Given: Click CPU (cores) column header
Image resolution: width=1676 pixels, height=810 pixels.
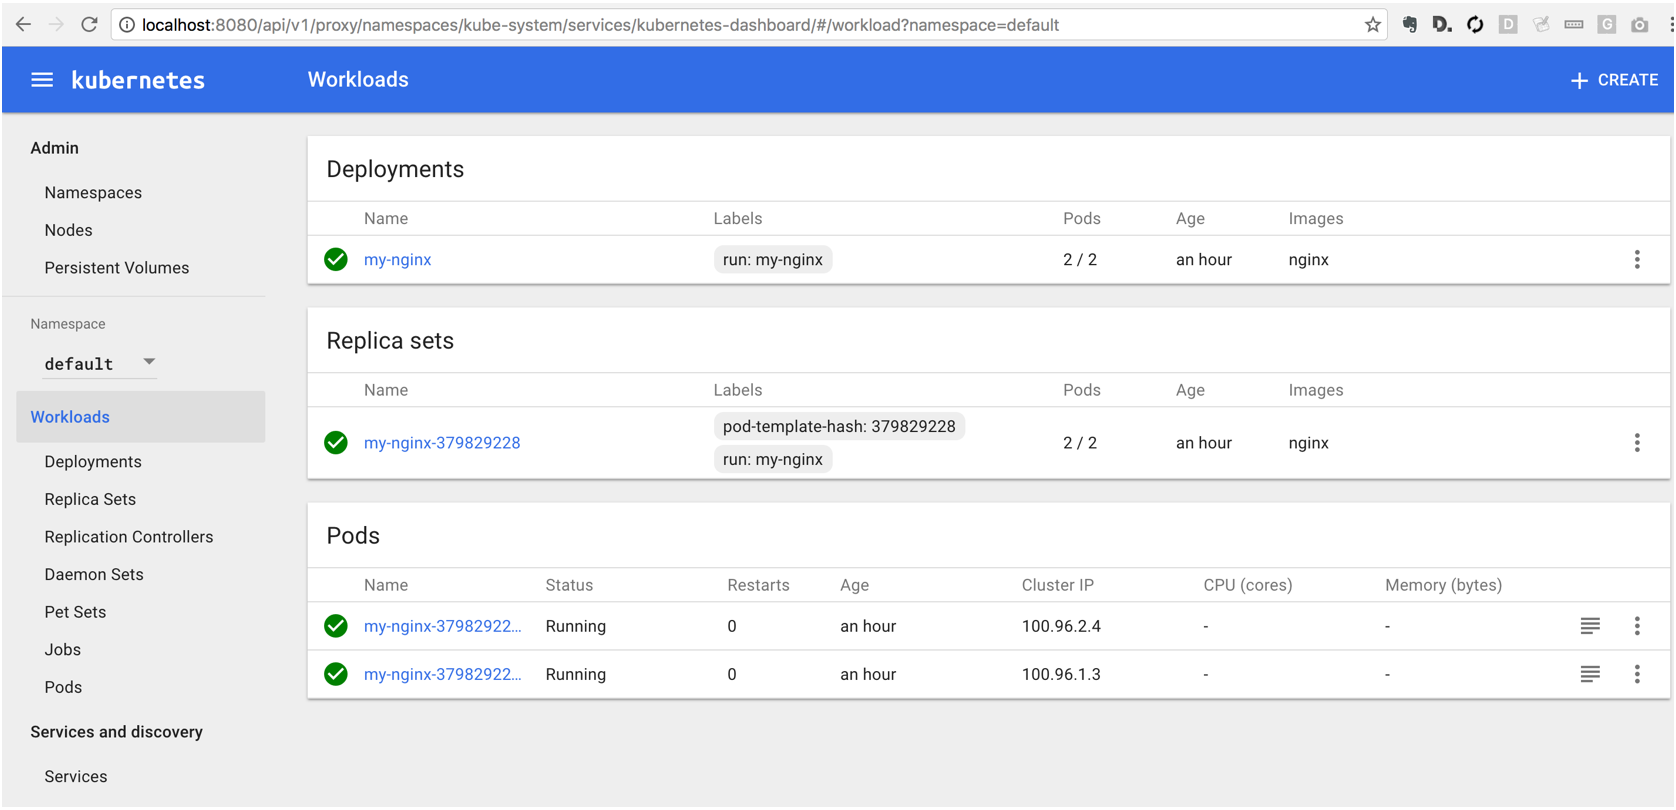Looking at the screenshot, I should click(x=1248, y=586).
